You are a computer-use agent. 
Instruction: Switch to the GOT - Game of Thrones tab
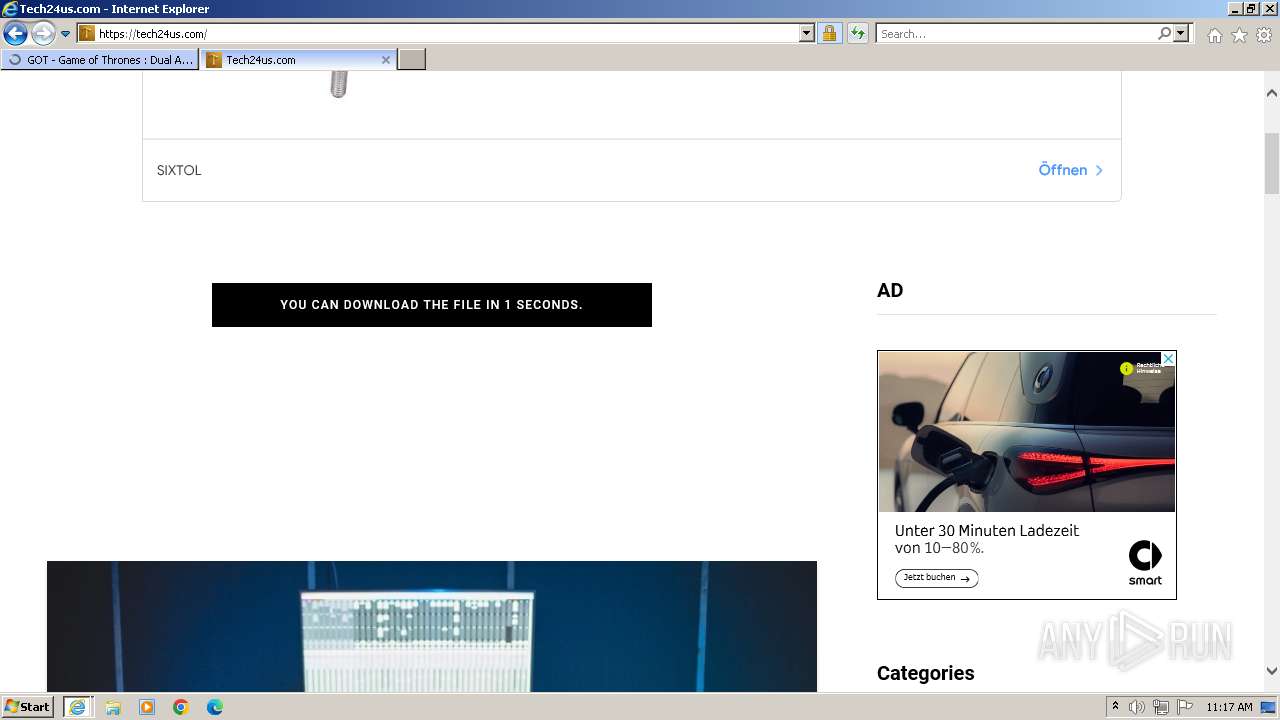(100, 60)
